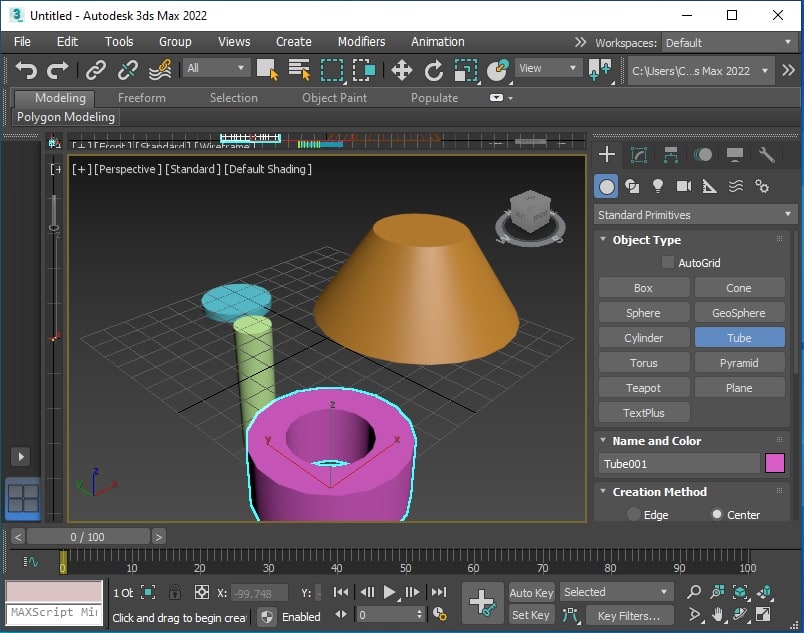Viewport: 804px width, 633px height.
Task: Open the Create command panel plus icon
Action: pos(607,154)
